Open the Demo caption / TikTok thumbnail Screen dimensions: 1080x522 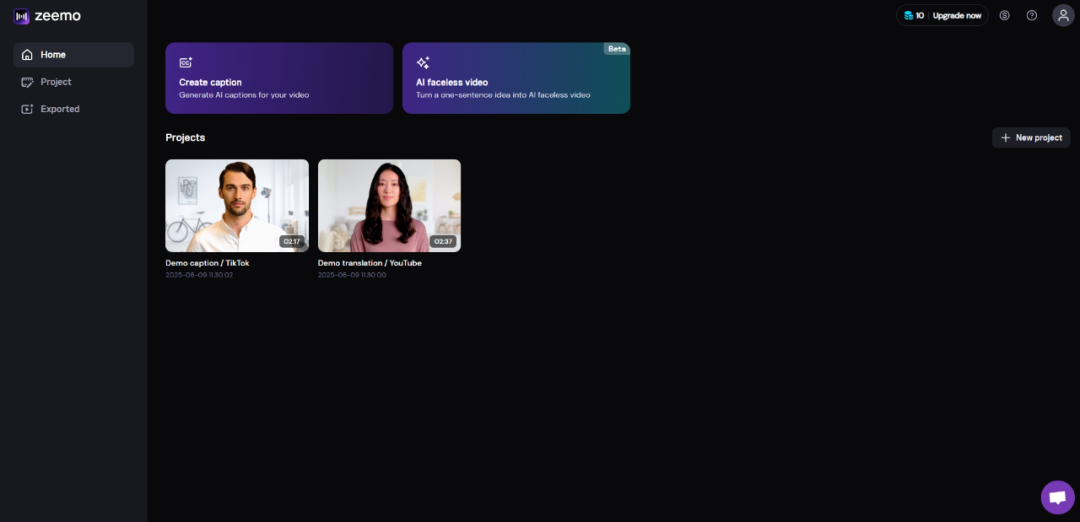tap(237, 205)
